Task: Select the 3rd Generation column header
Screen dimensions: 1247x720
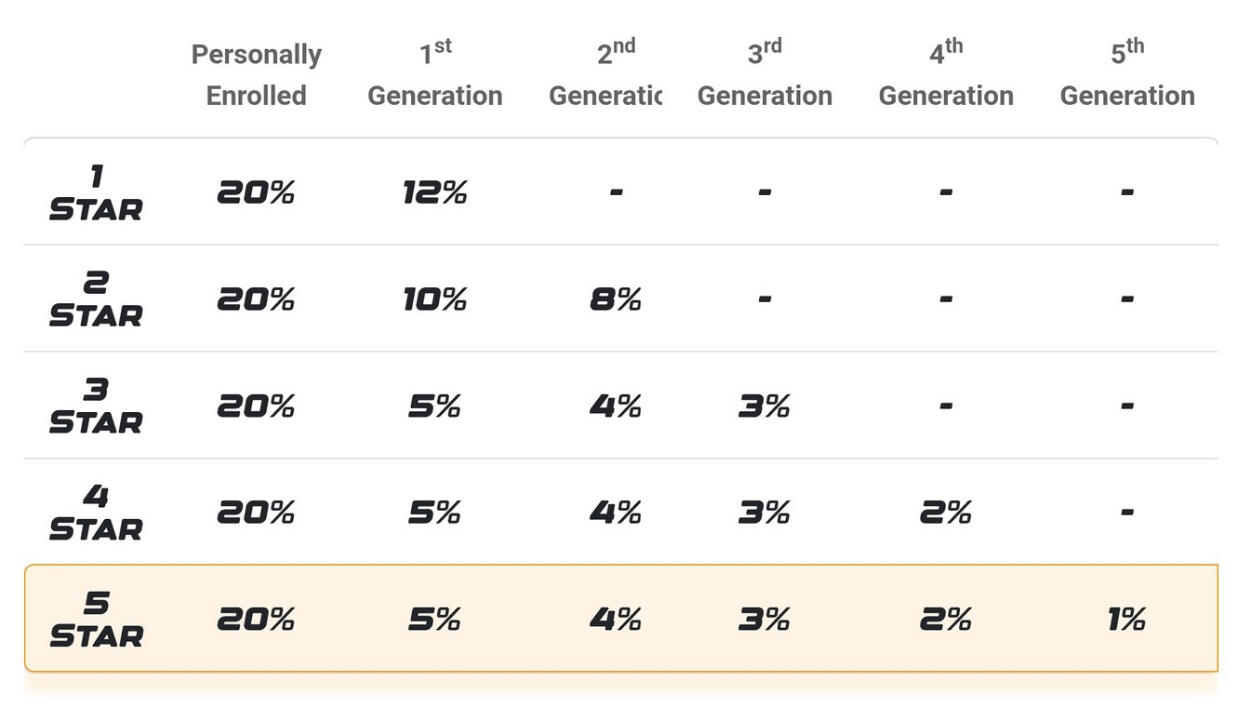Action: tap(765, 75)
